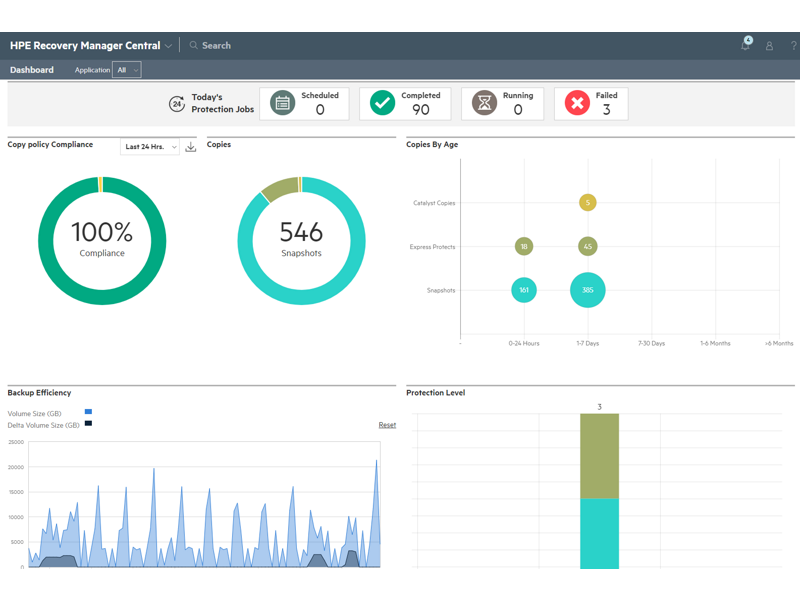This screenshot has height=600, width=800.
Task: Toggle the Volume Size (GB) legend swatch
Action: (x=88, y=412)
